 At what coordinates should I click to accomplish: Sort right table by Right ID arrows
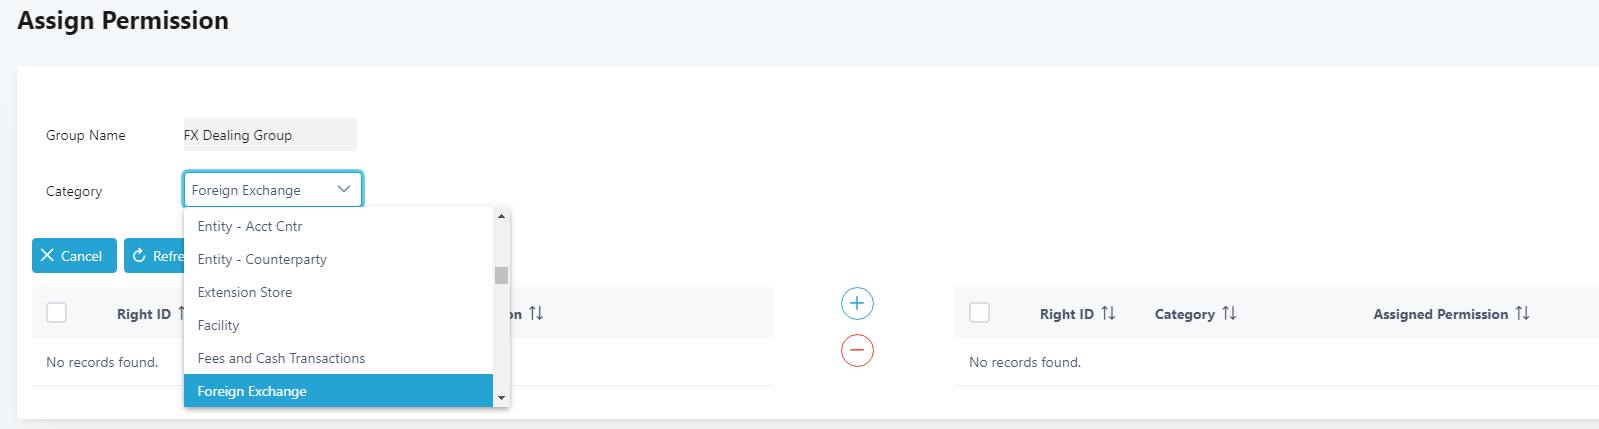[1108, 313]
